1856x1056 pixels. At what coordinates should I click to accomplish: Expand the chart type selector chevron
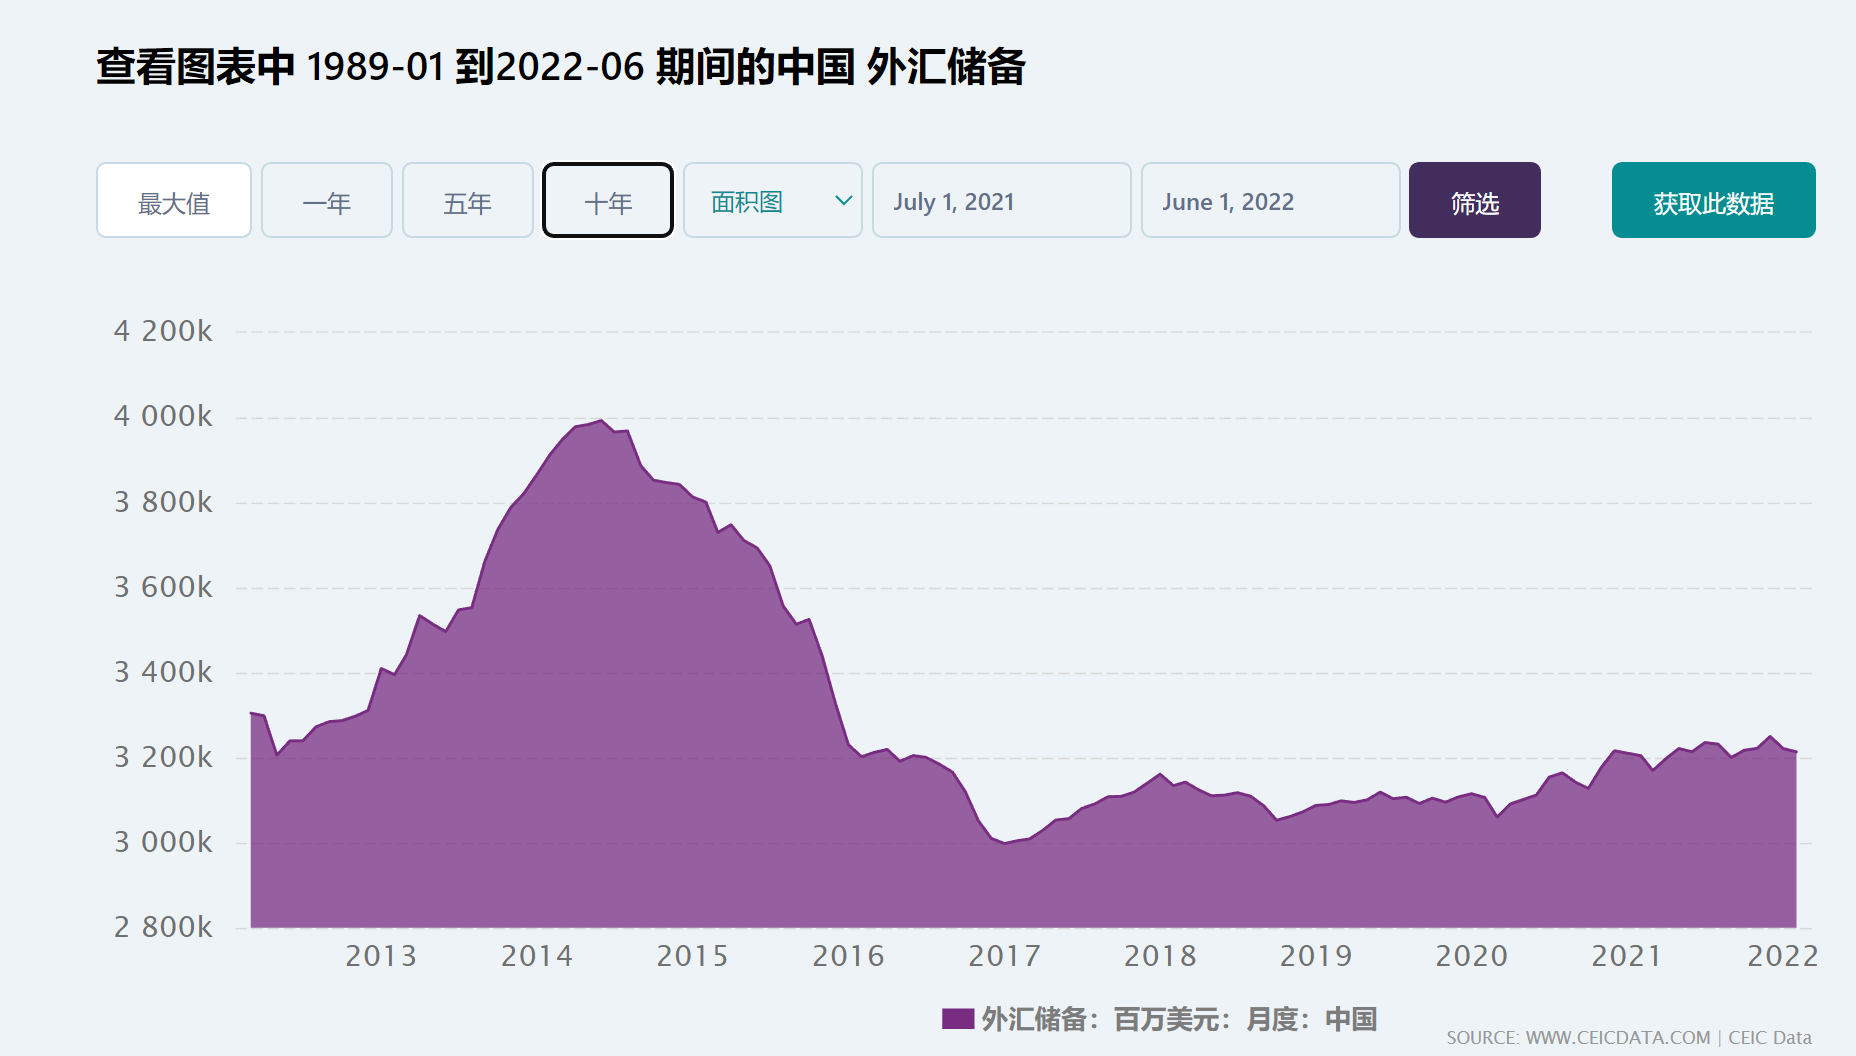(842, 201)
